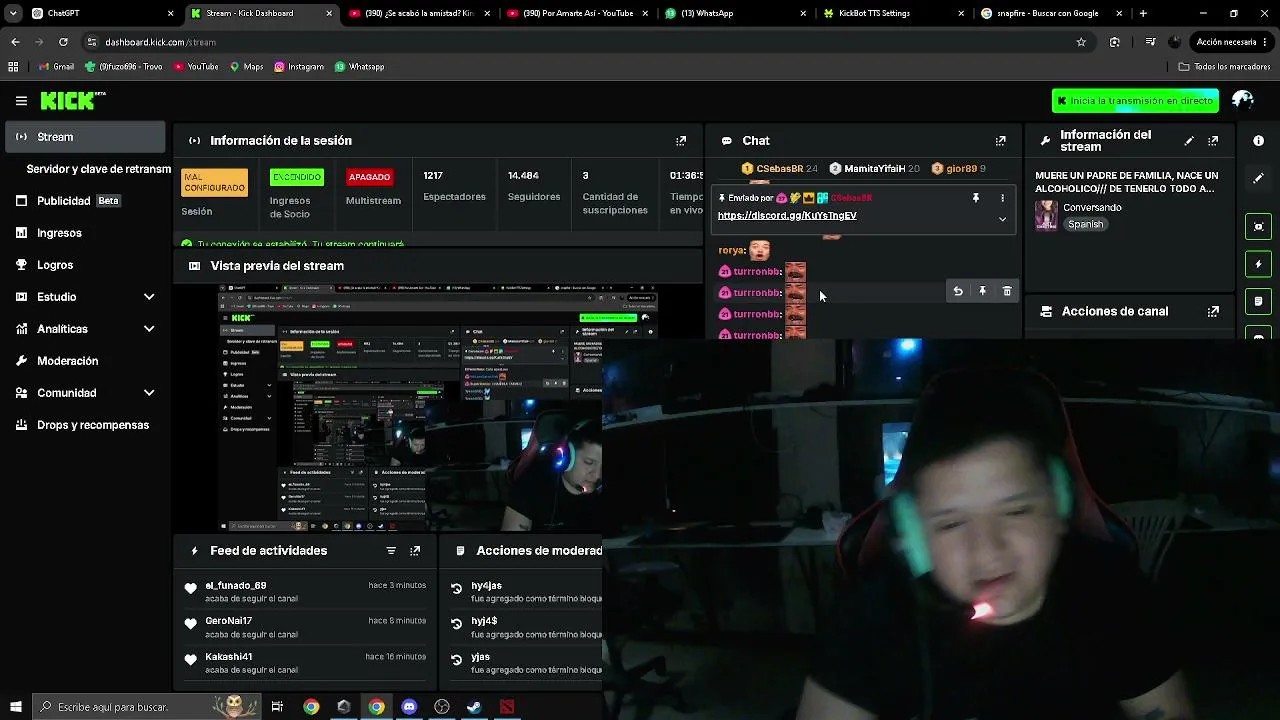Screen dimensions: 1280x720
Task: Switch to the WhatsApp browser tab
Action: click(x=734, y=14)
